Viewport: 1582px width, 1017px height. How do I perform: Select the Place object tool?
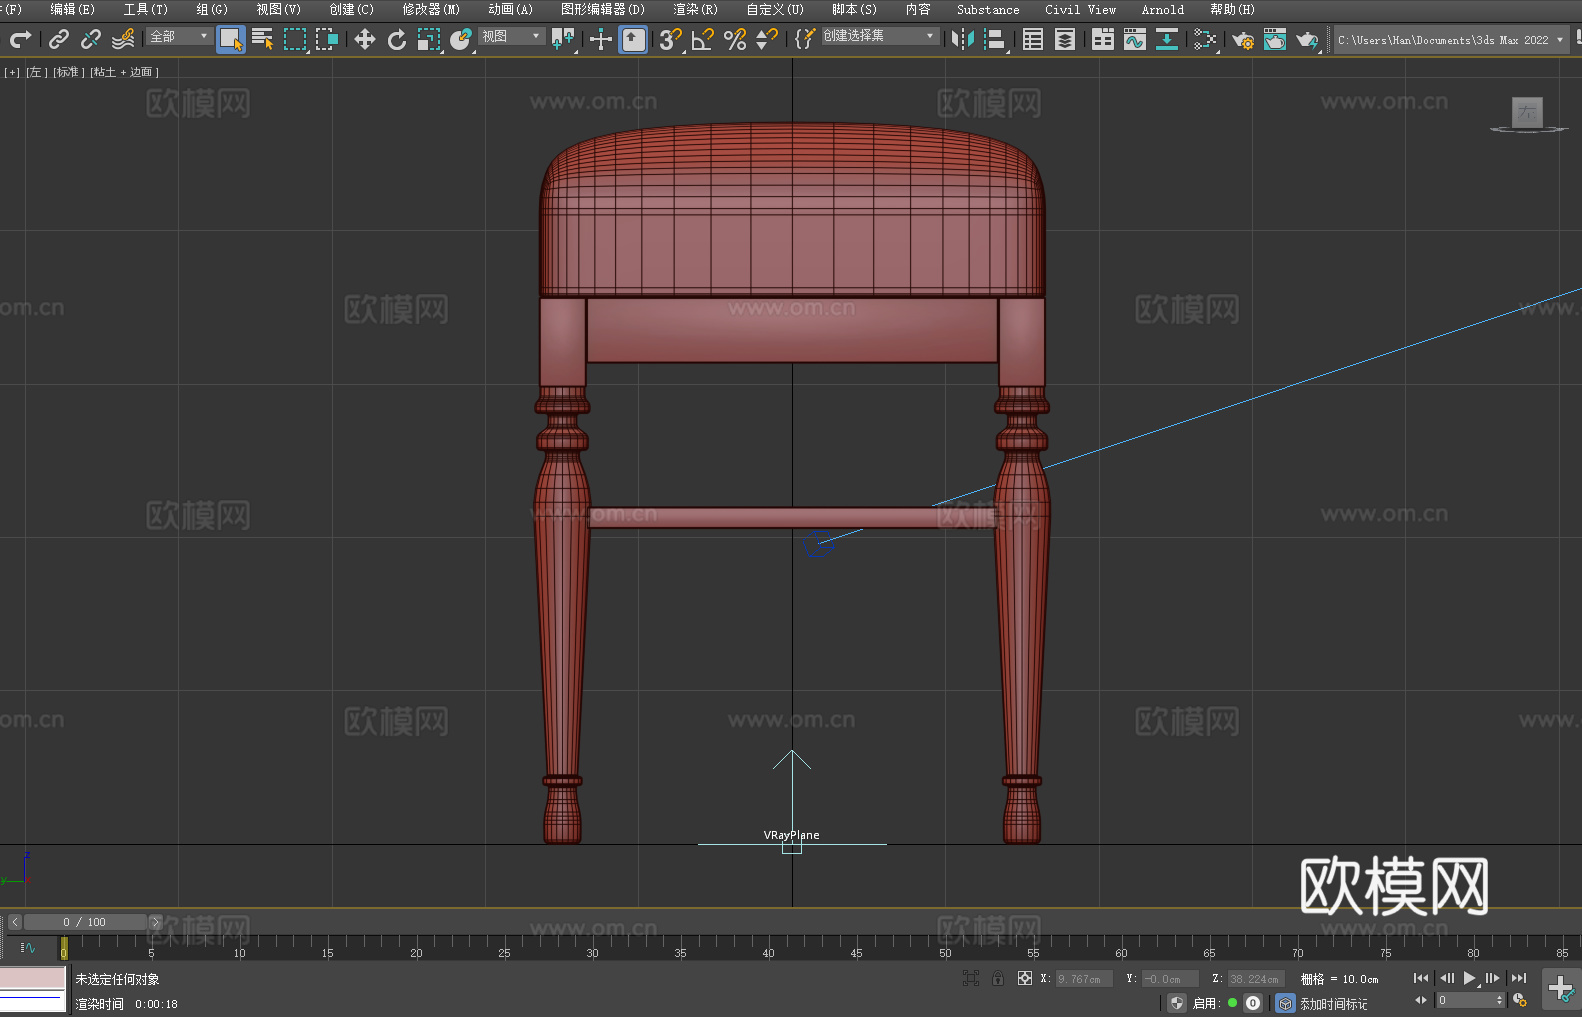point(461,39)
